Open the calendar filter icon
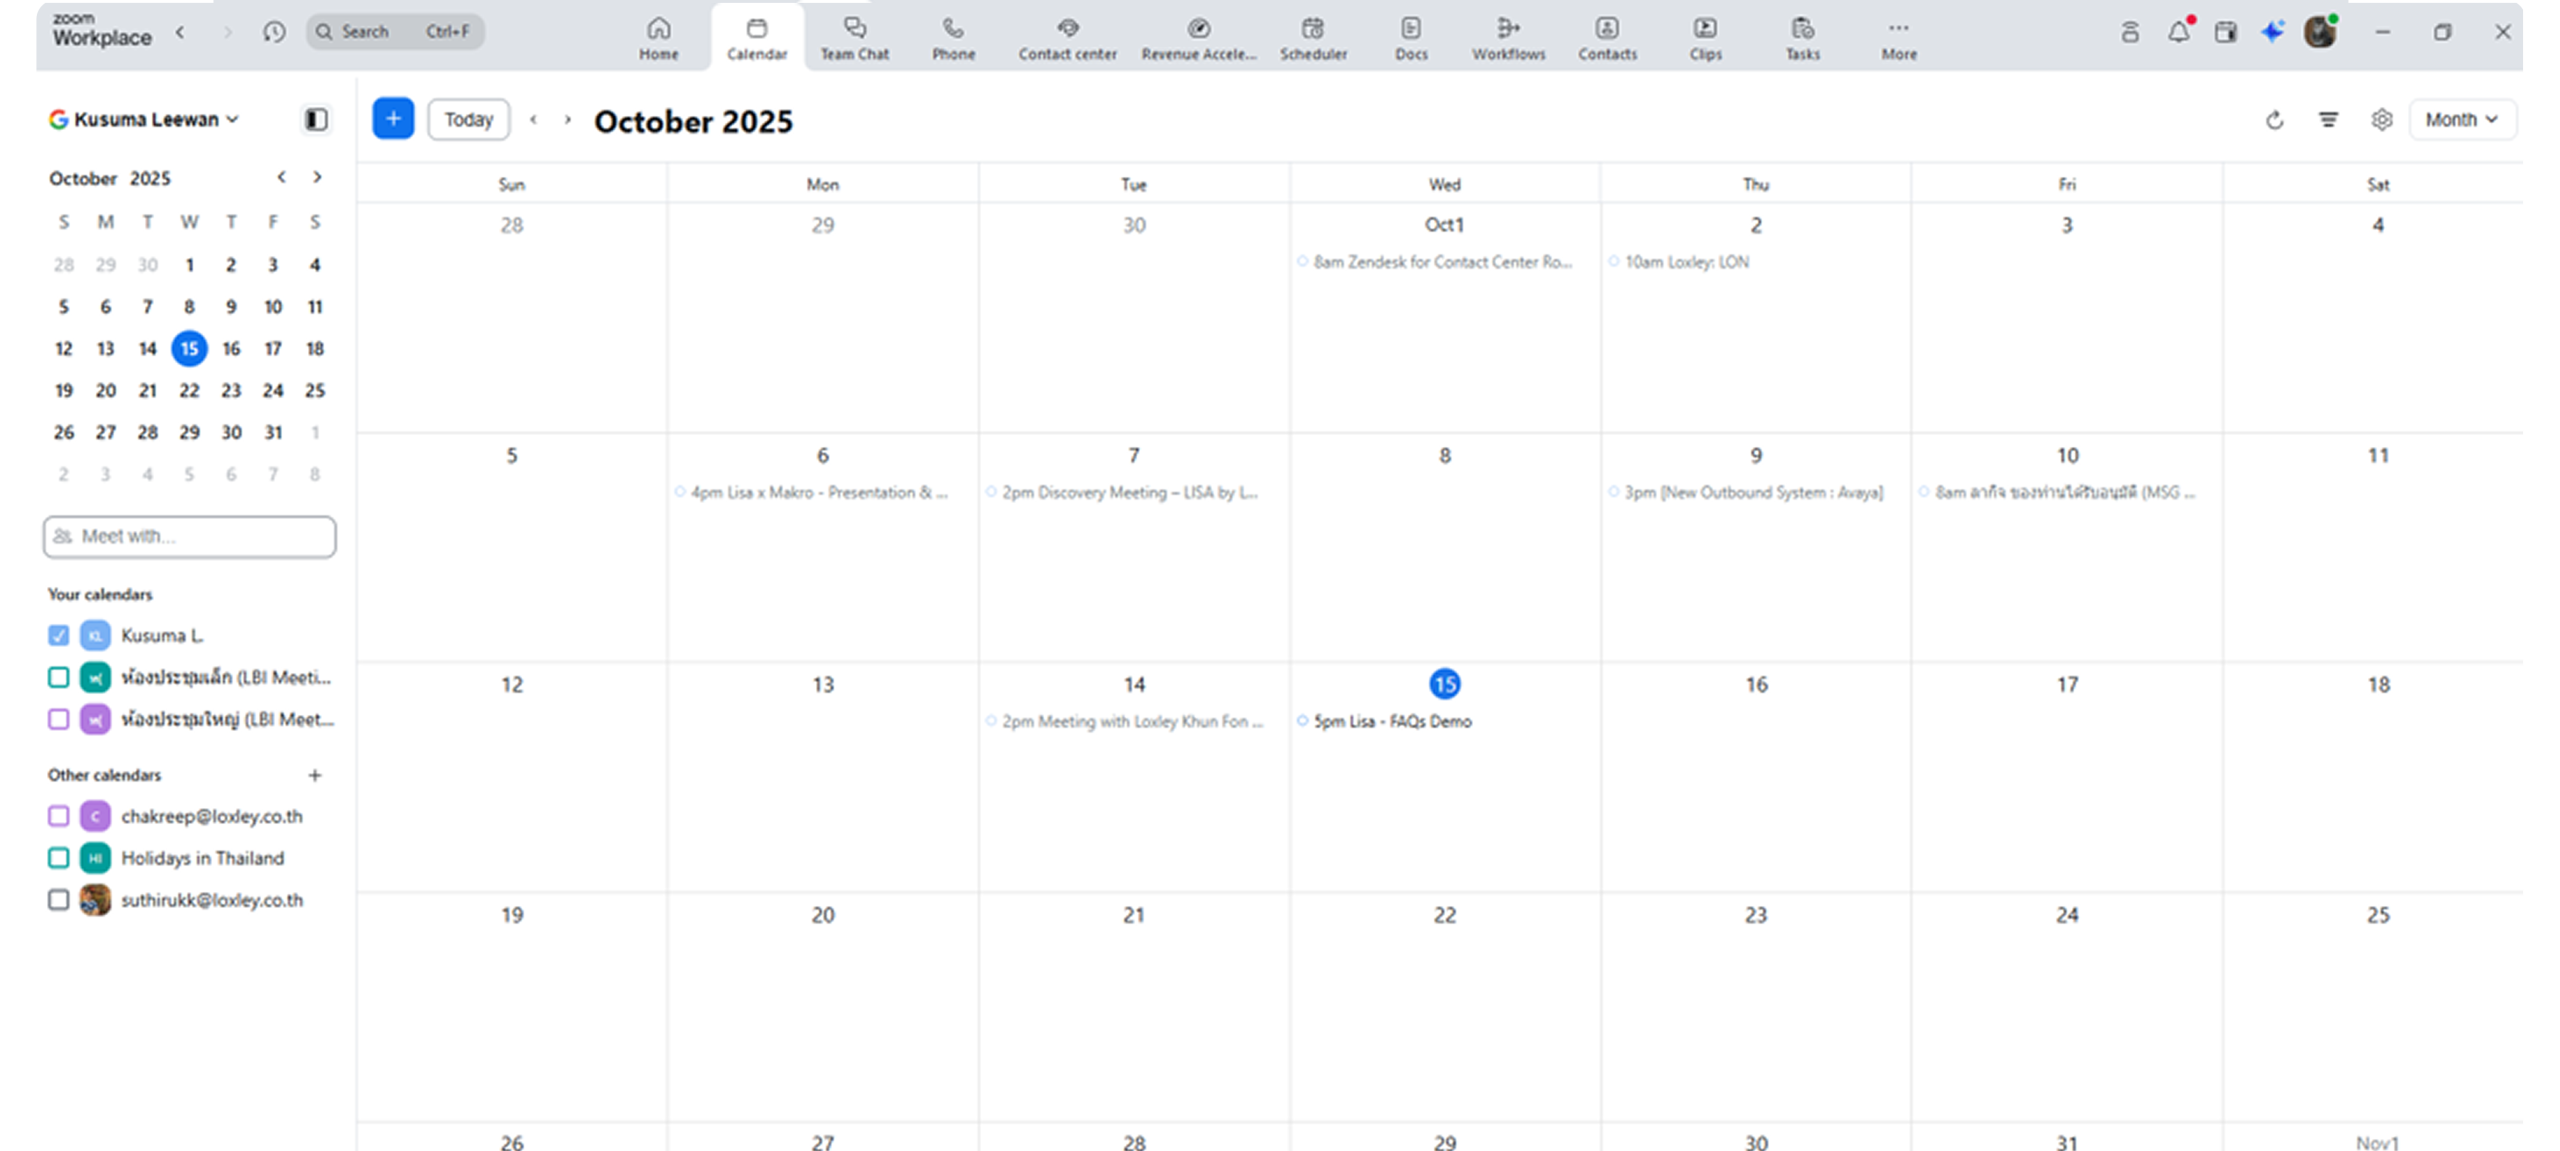 [2328, 120]
